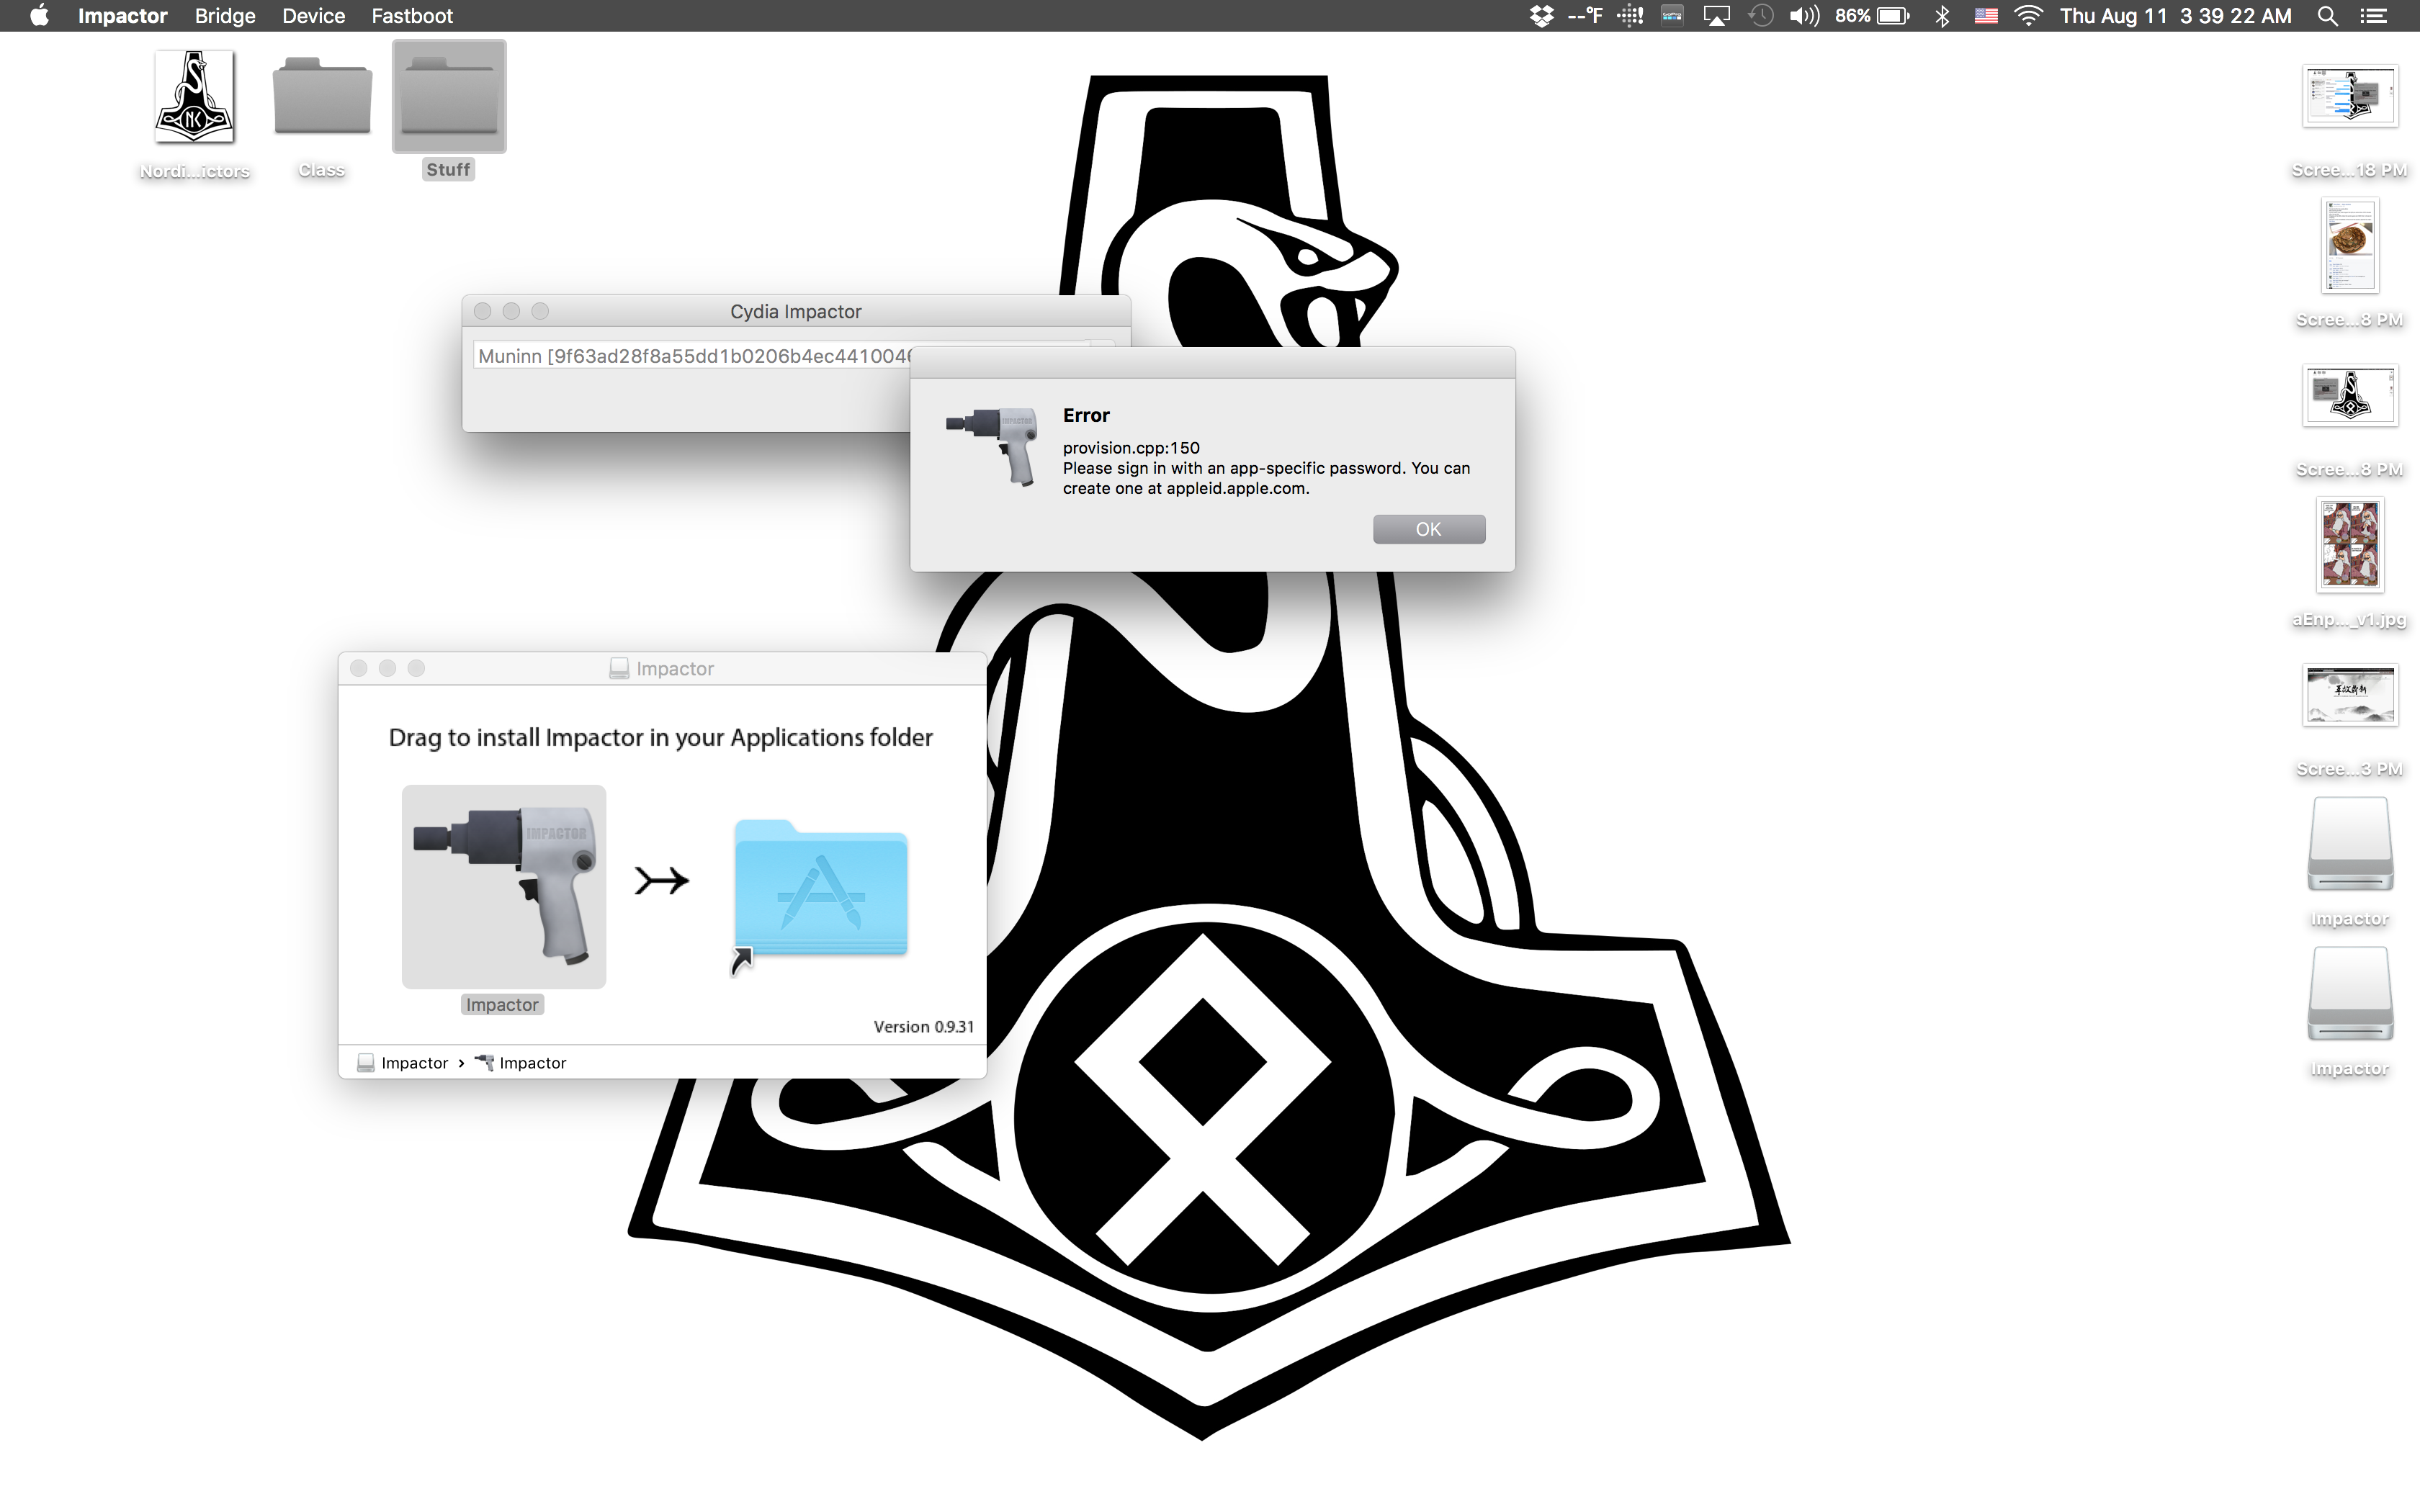Open the US flag input source menu
Screen dimensions: 2420x1512
1986,16
